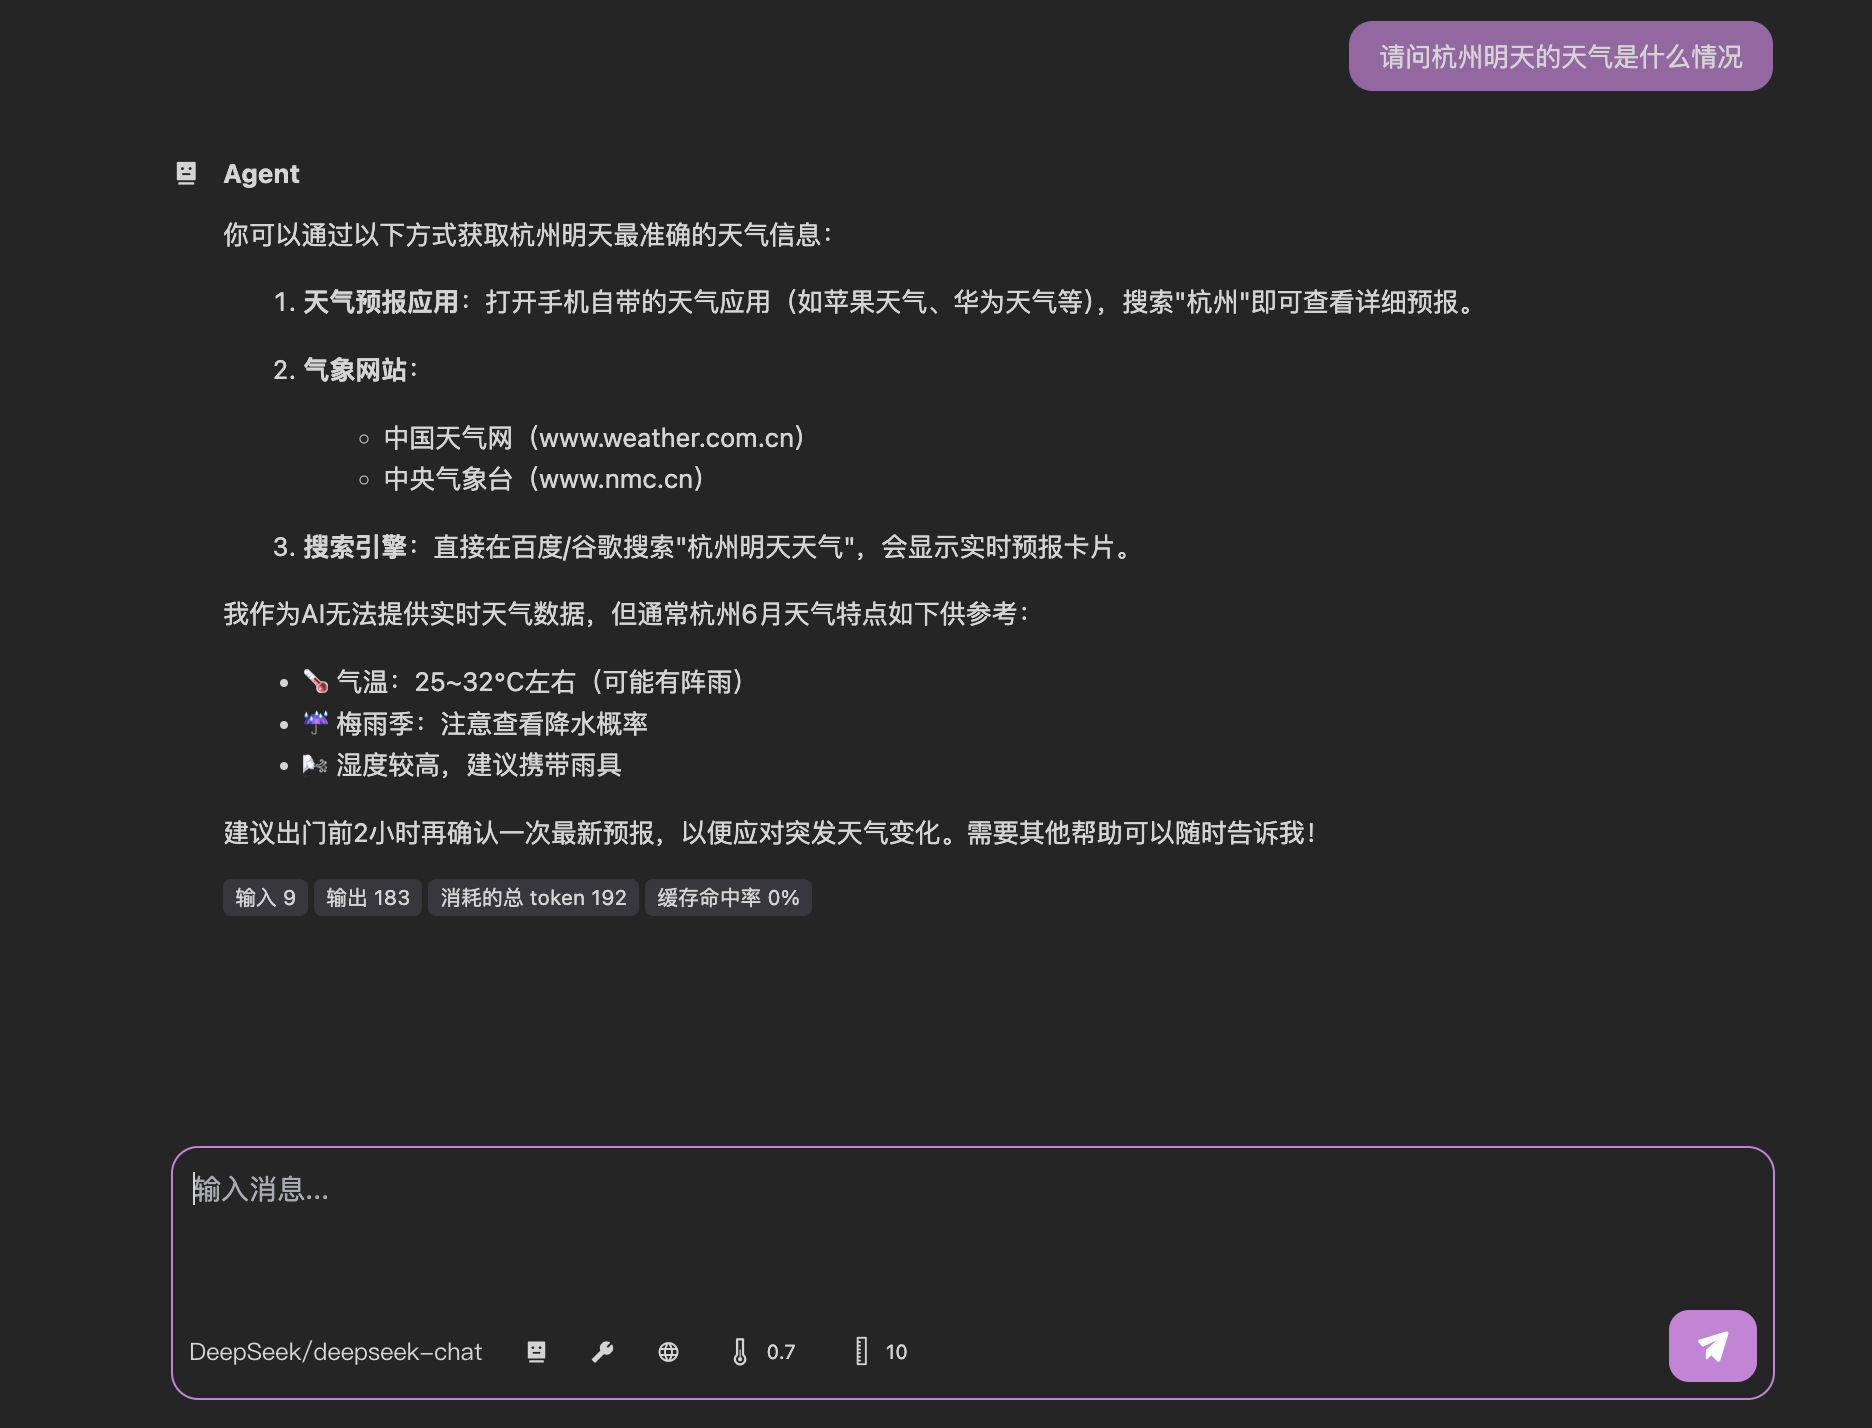The image size is (1872, 1428).
Task: Select the user's 杭州天气 question bubble
Action: tap(1560, 57)
